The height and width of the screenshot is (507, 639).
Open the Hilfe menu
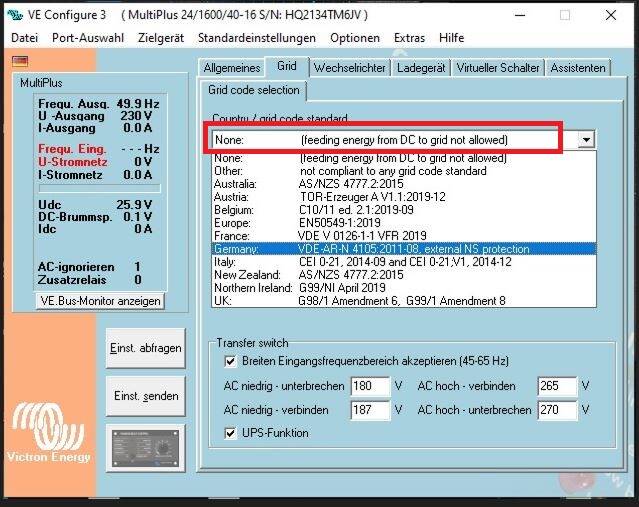tap(452, 38)
